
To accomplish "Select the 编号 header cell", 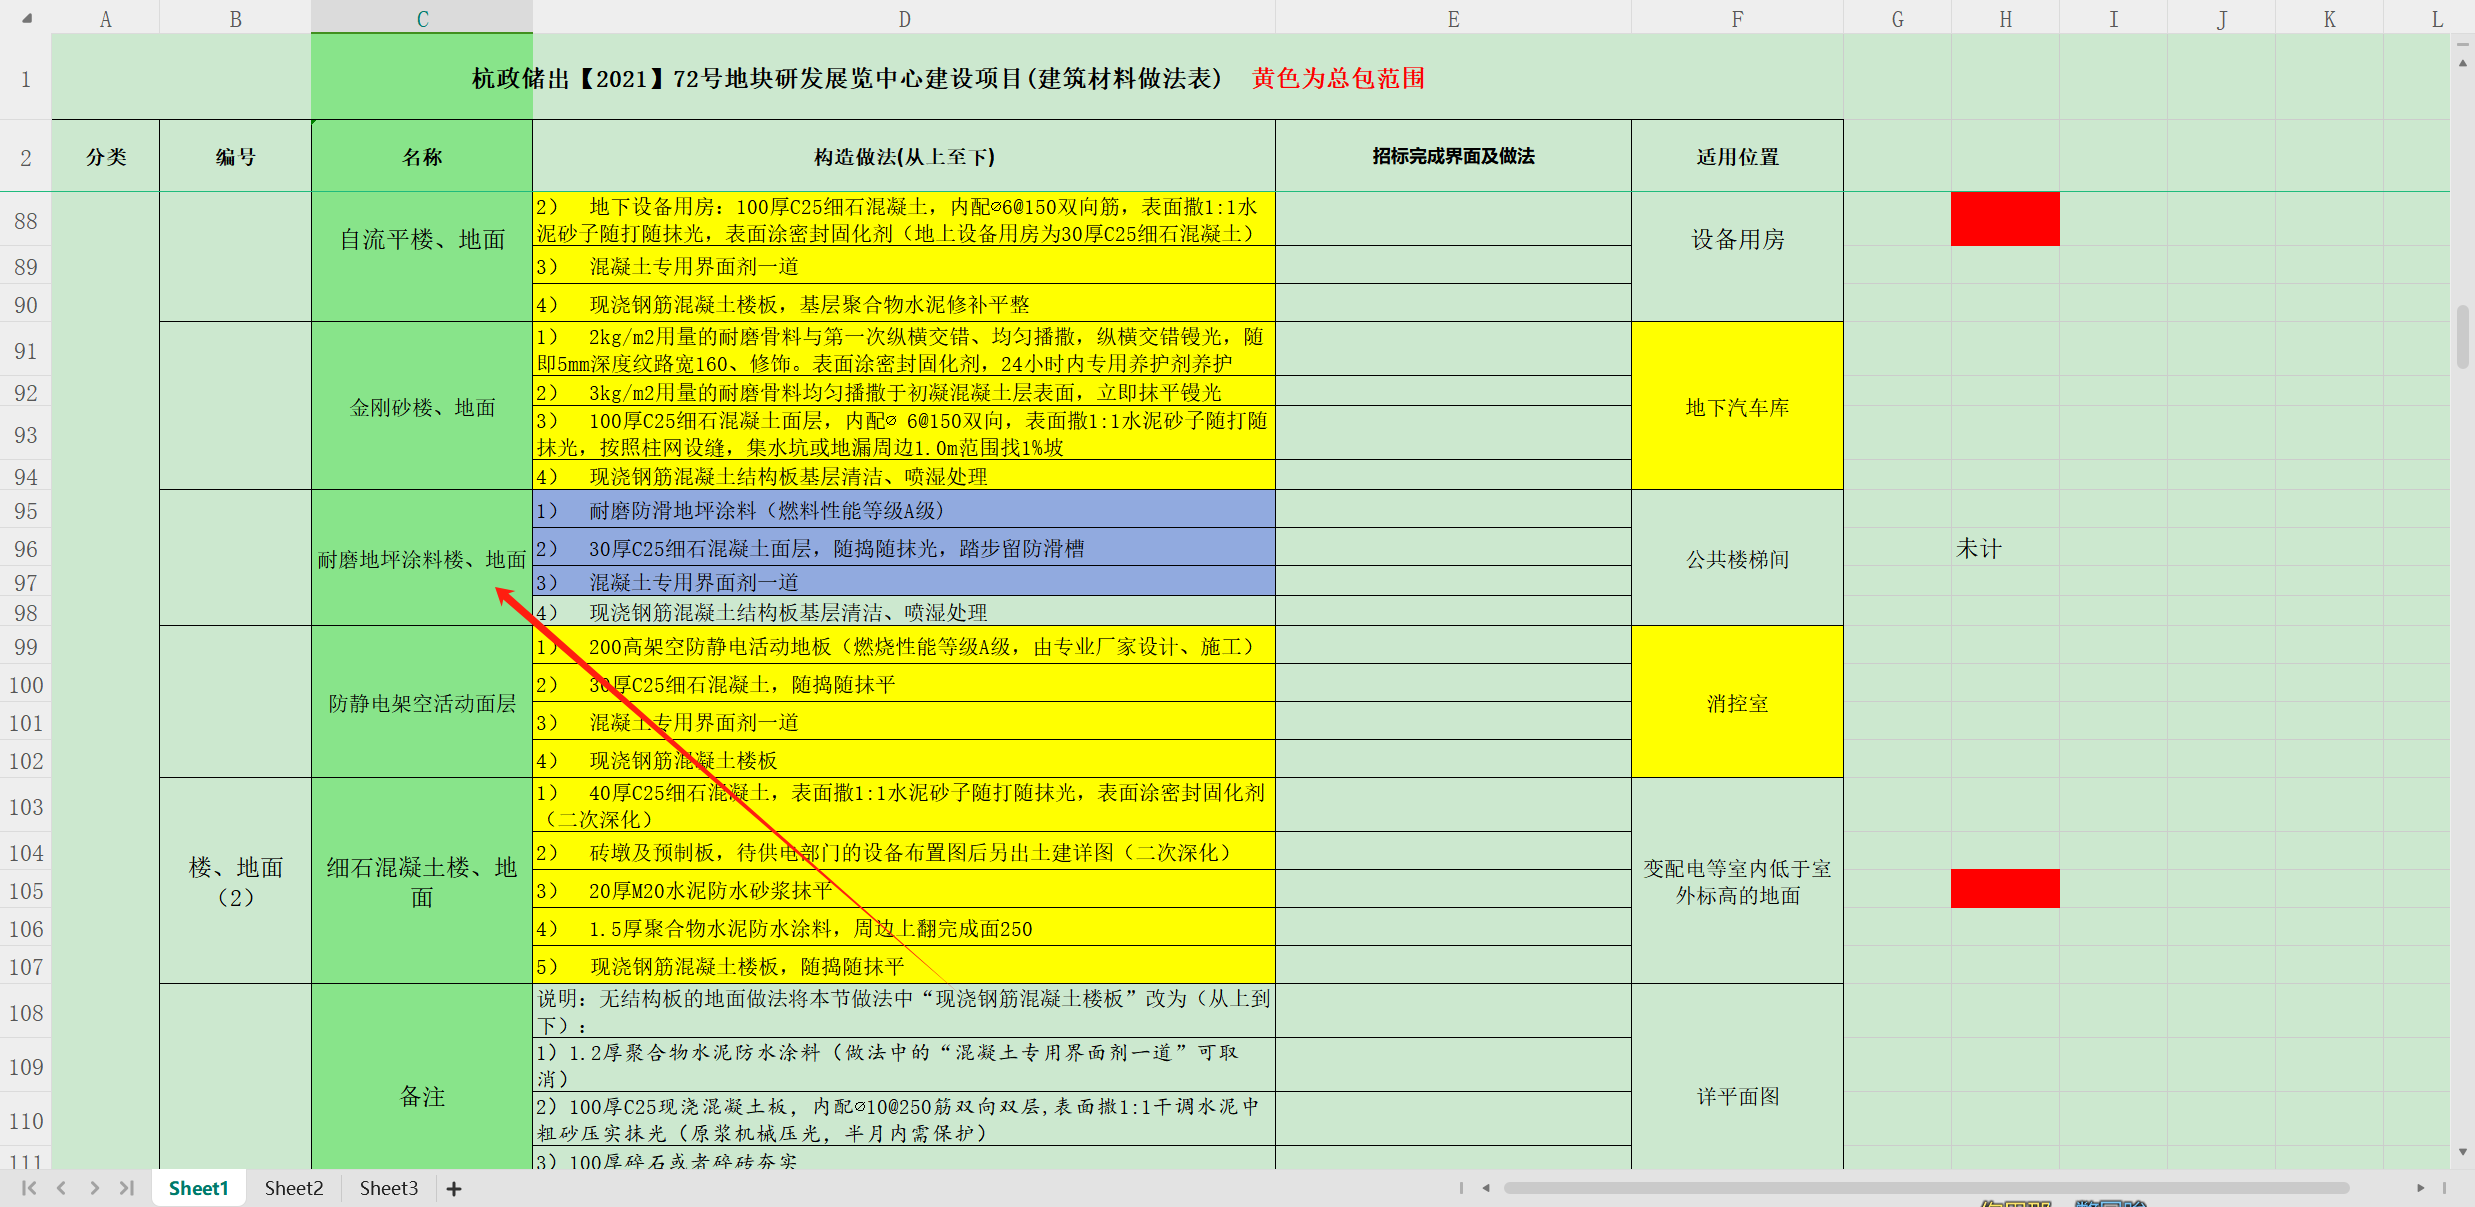I will [x=235, y=156].
